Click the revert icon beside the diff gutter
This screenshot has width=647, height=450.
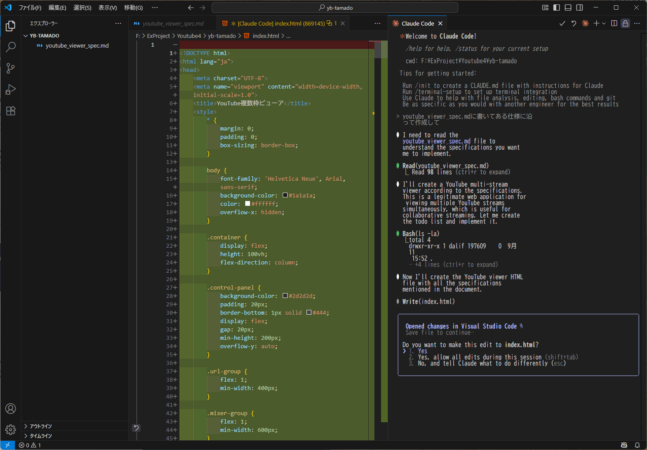136,428
